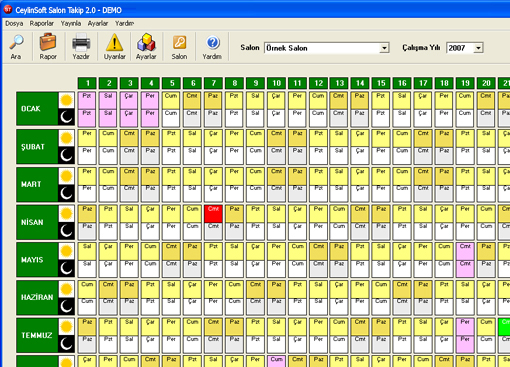Select the ŞUBAT night moon icon
The height and width of the screenshot is (367, 510).
66,155
